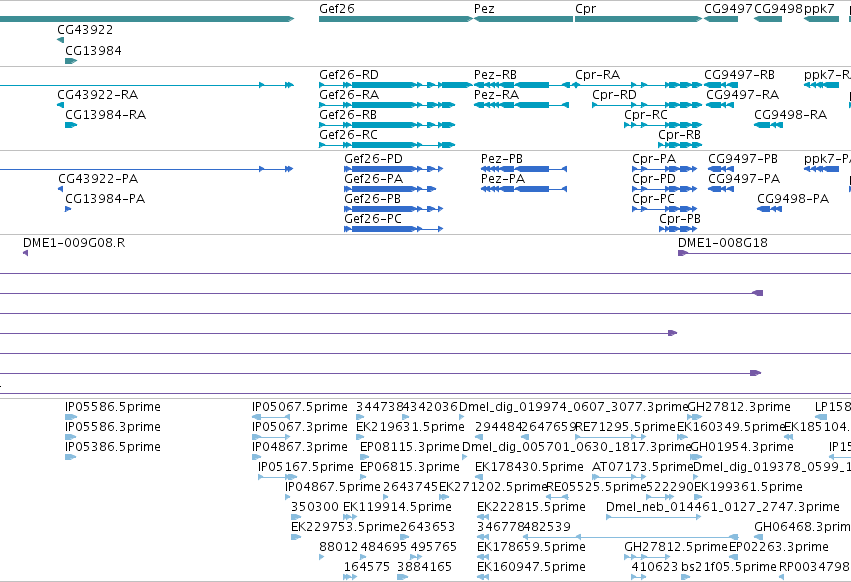Select the IP05067.5prime EST label
The width and height of the screenshot is (851, 582).
pyautogui.click(x=300, y=407)
